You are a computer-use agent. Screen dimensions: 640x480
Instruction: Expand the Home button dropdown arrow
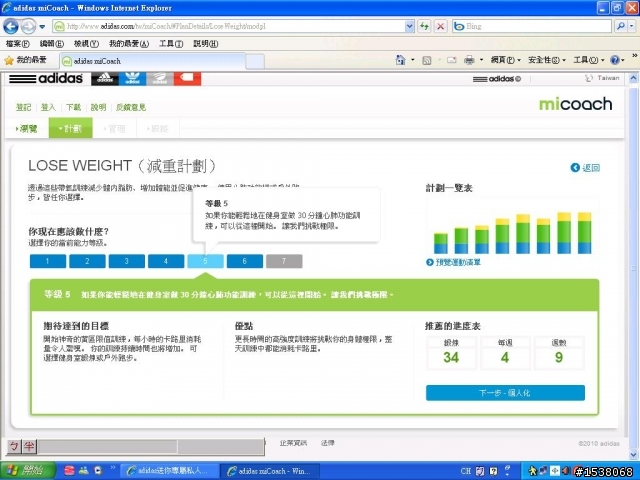413,60
